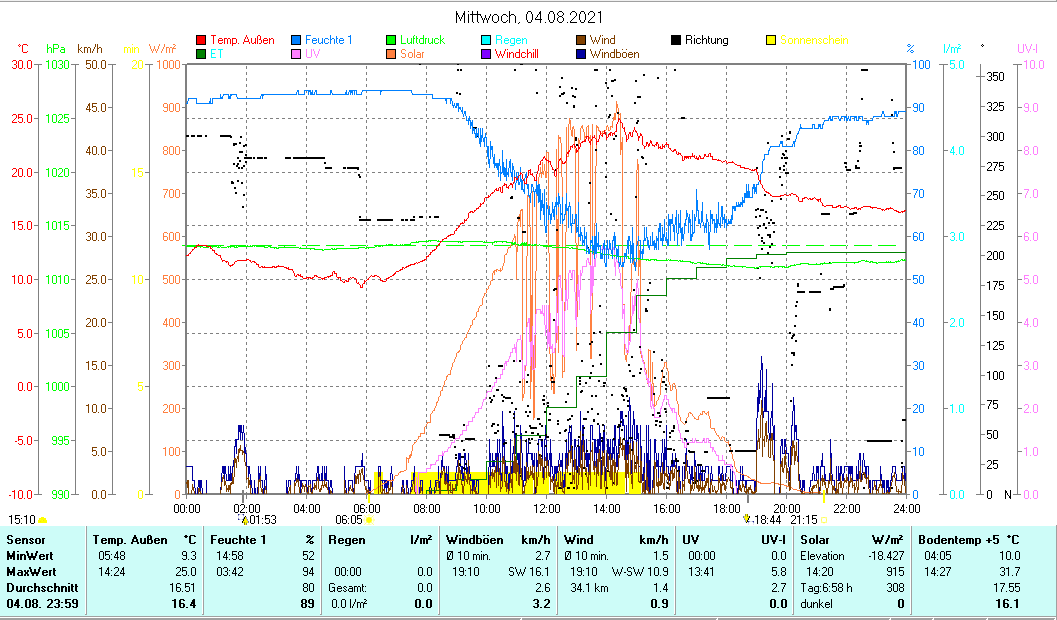Click the Sensor header in the data table

[x=25, y=540]
